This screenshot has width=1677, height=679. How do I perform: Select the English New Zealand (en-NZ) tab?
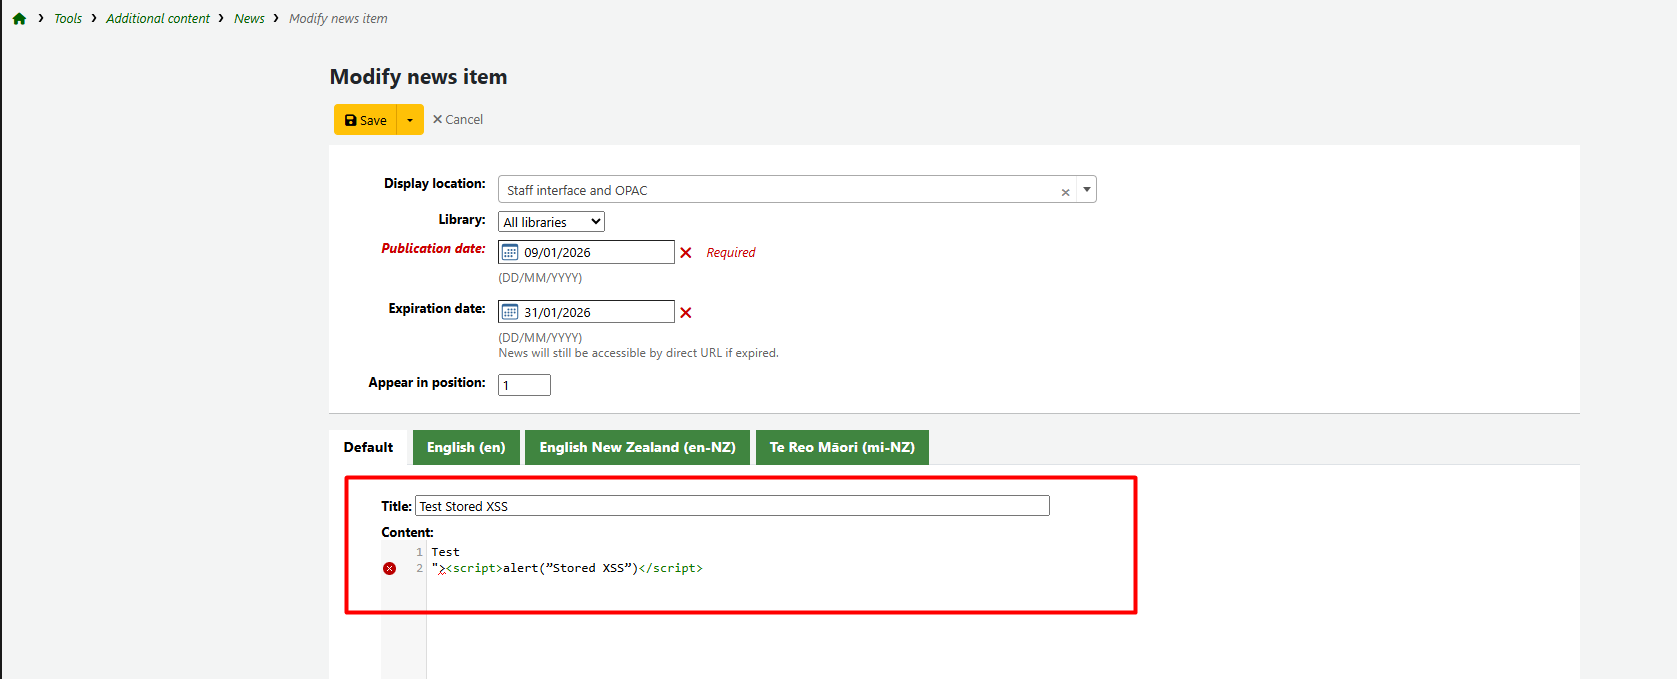pos(637,448)
